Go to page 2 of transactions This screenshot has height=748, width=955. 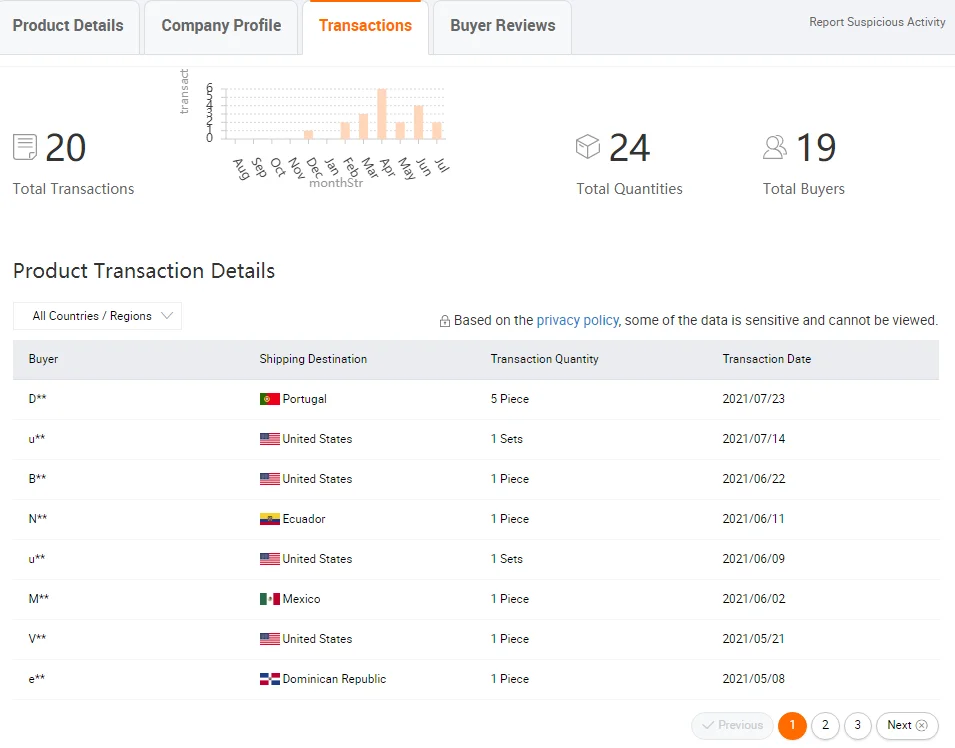(825, 725)
